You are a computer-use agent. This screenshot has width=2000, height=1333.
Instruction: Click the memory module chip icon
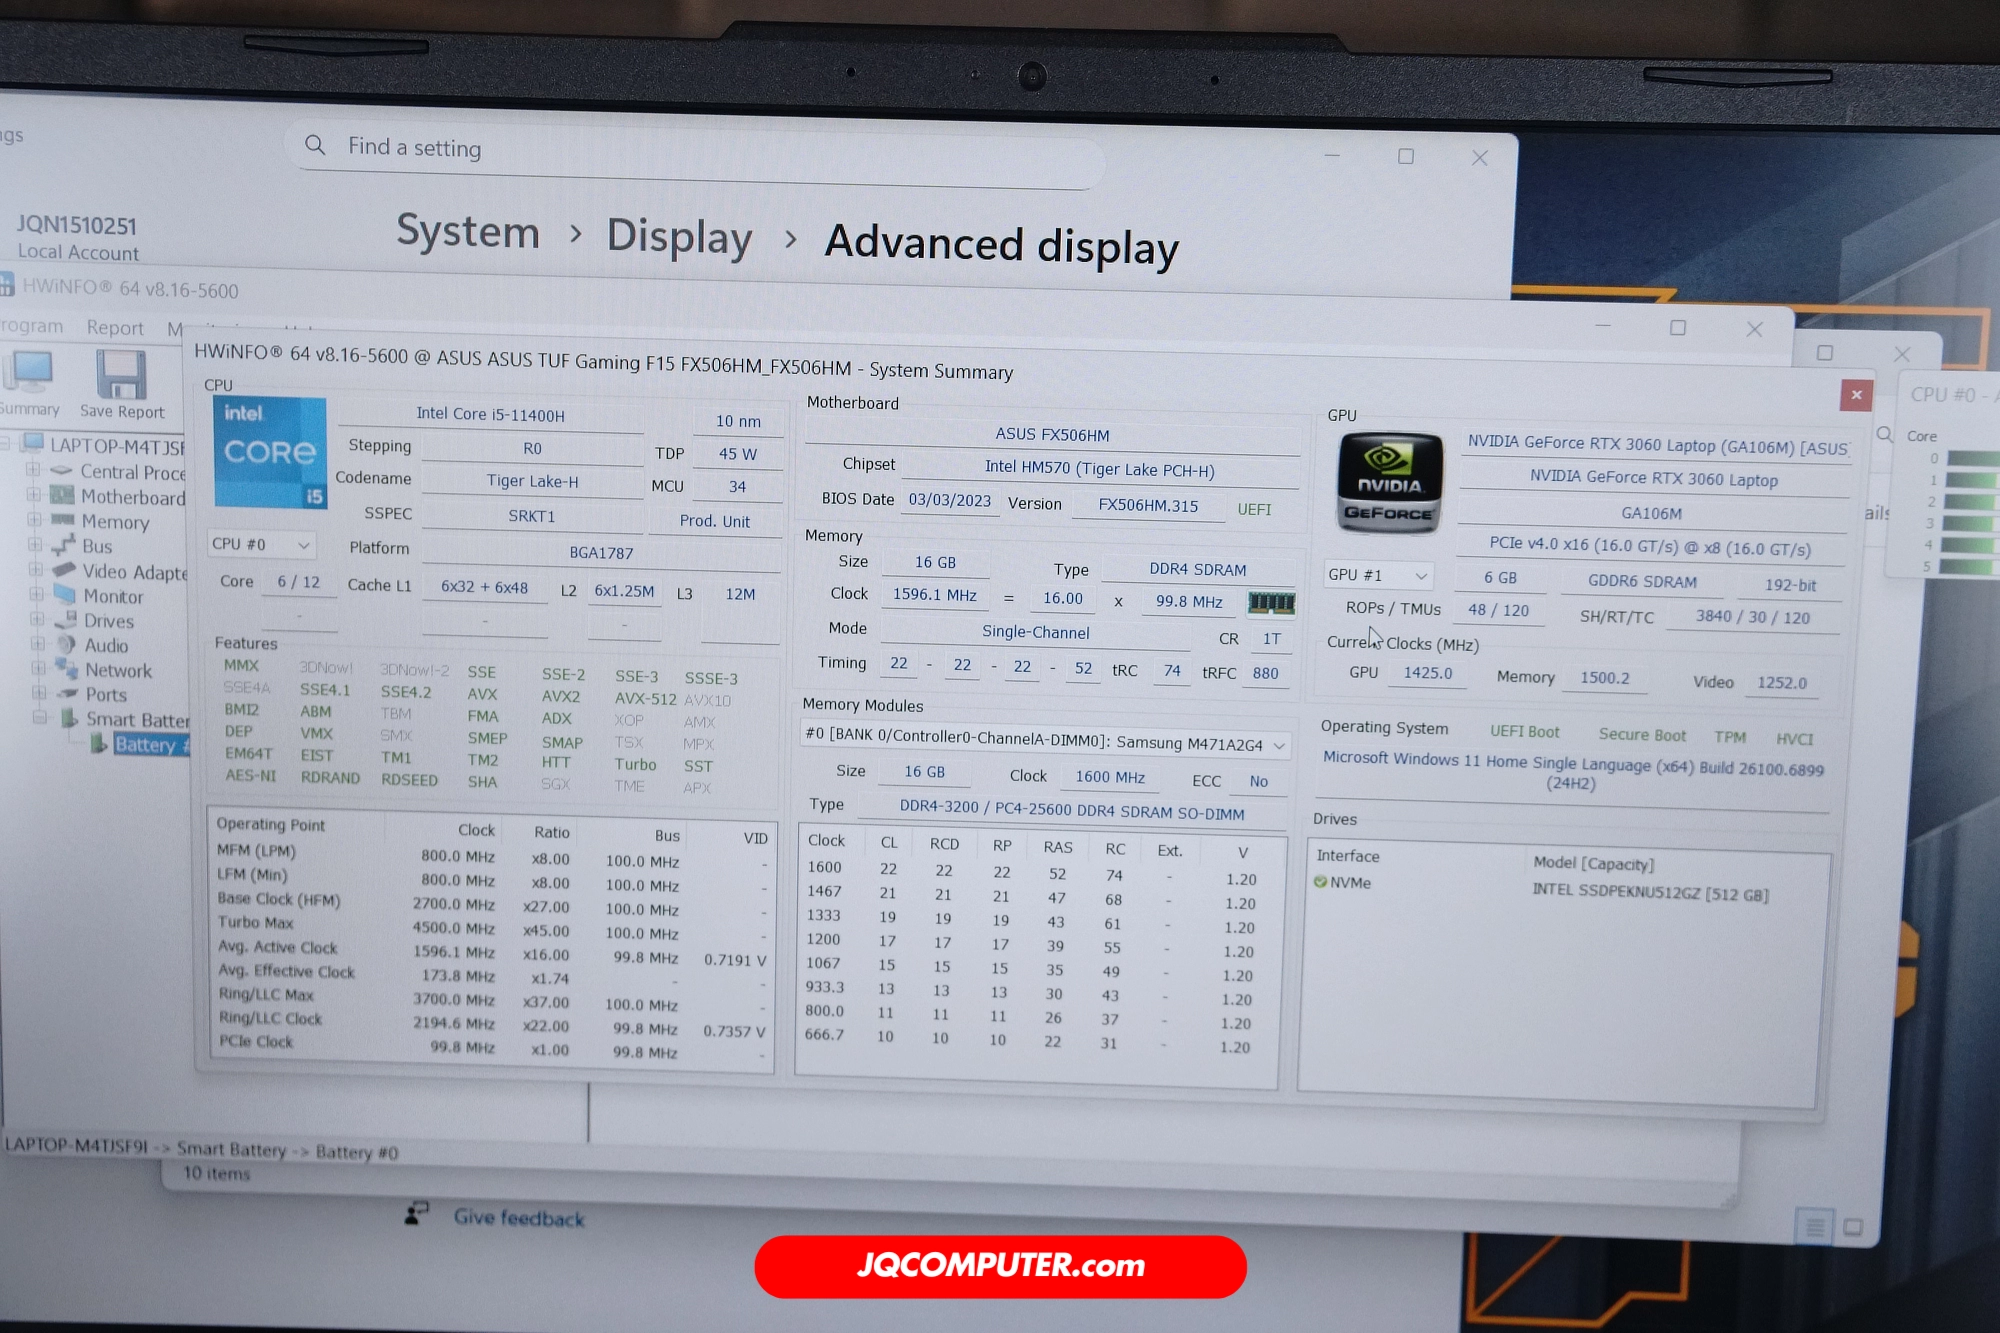(1271, 602)
